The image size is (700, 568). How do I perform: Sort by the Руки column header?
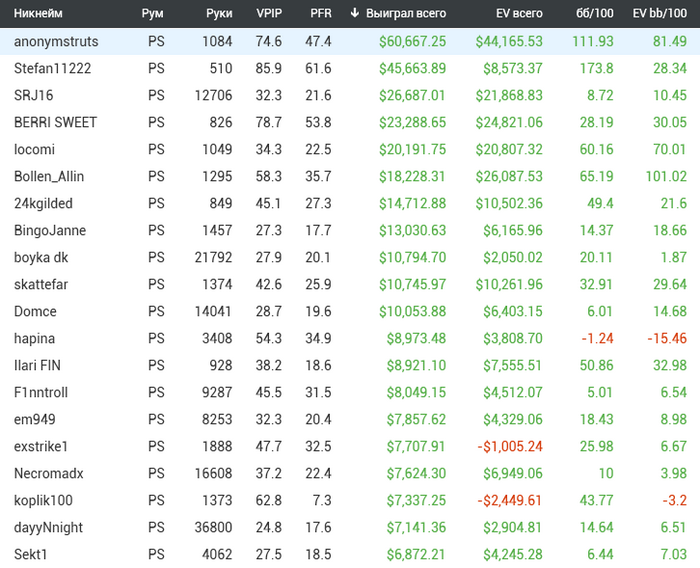click(x=219, y=13)
